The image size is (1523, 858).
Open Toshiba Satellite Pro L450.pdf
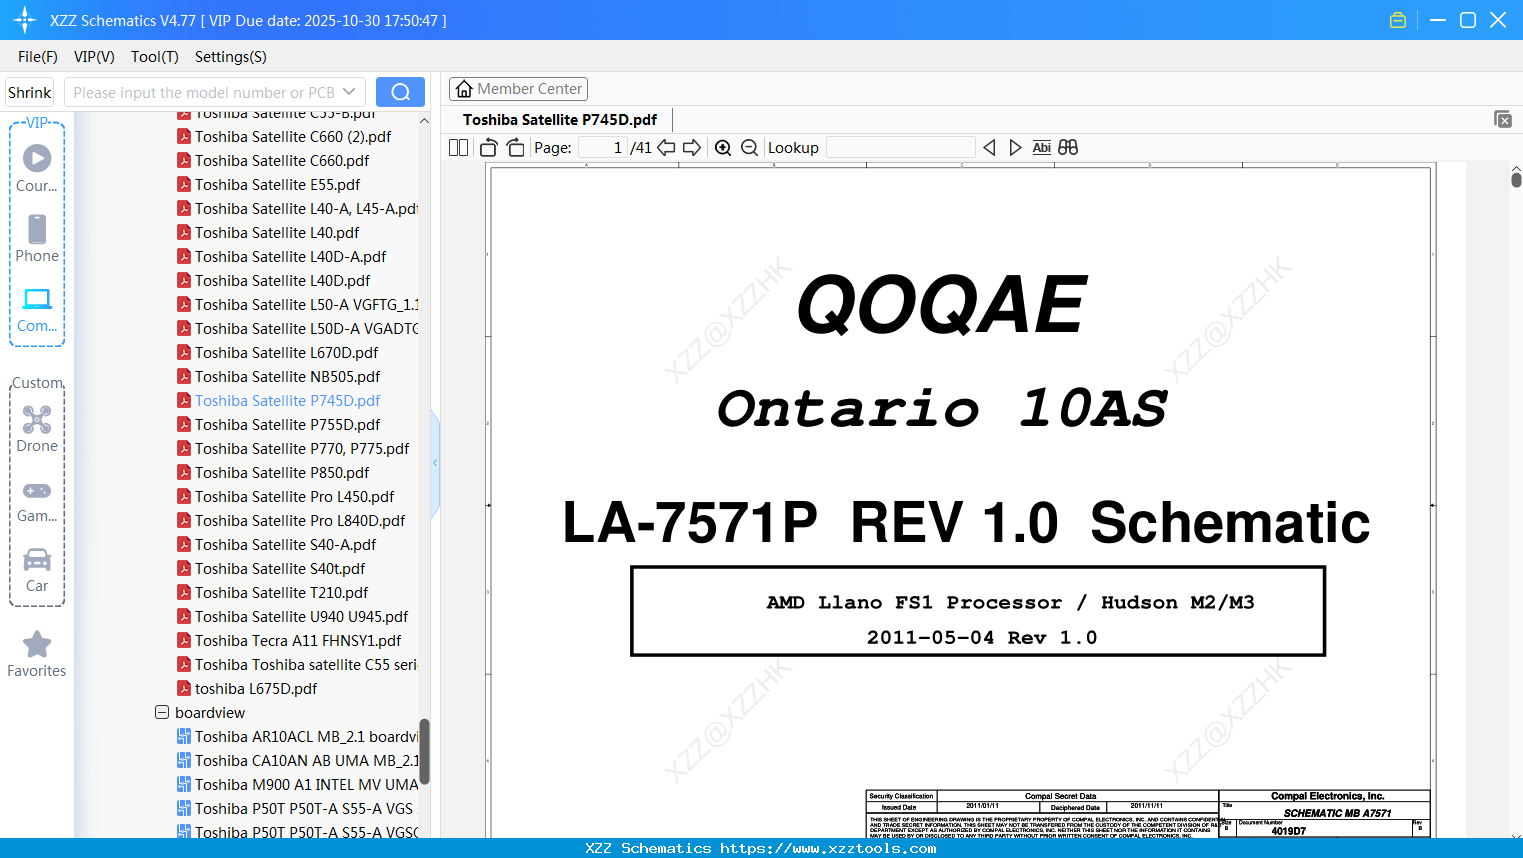(295, 497)
